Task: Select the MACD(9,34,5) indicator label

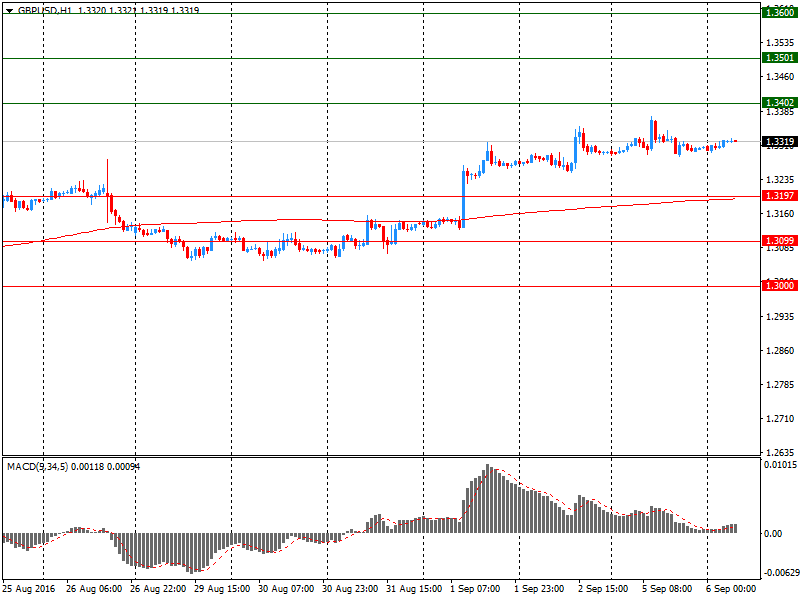Action: (x=37, y=466)
